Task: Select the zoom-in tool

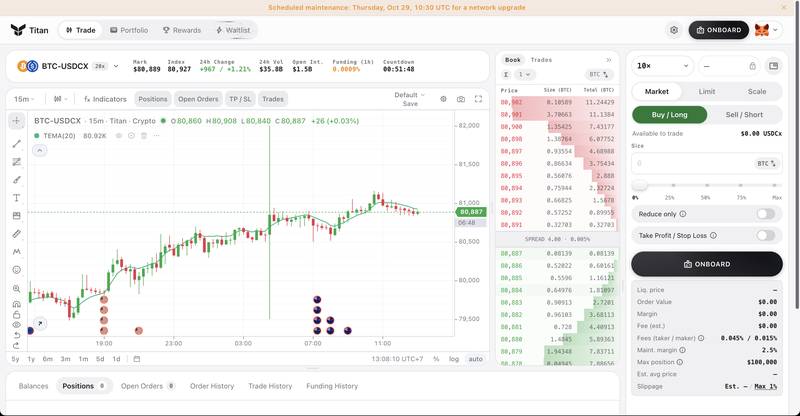Action: (x=16, y=289)
